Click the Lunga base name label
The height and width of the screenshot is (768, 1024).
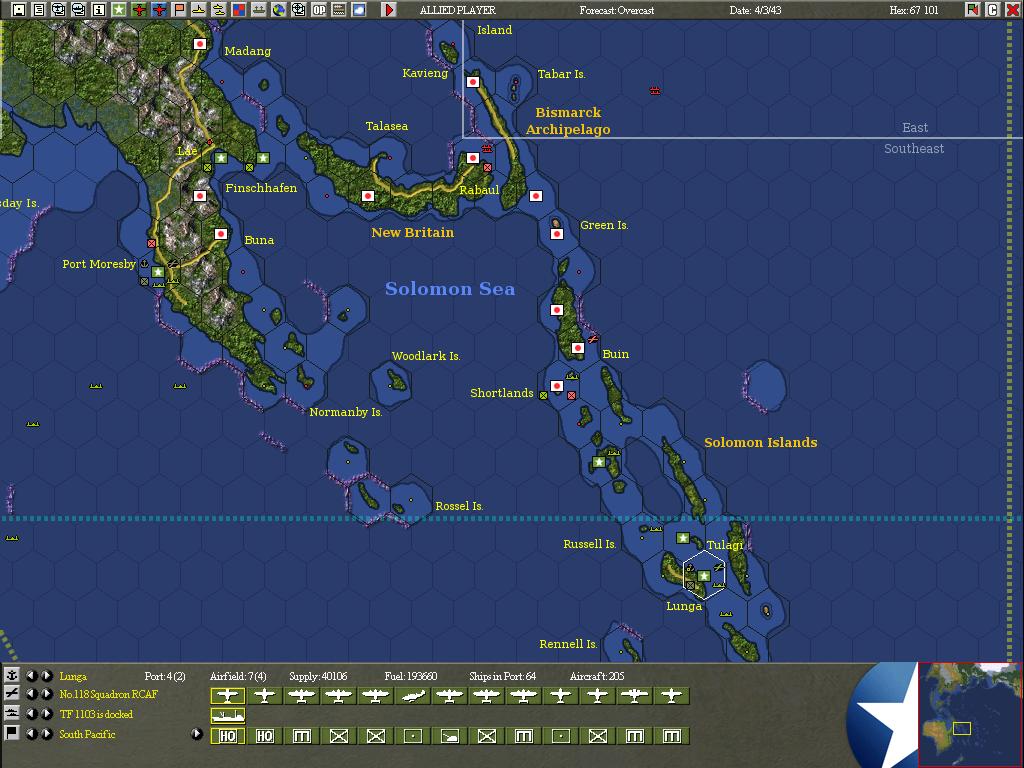(72, 676)
